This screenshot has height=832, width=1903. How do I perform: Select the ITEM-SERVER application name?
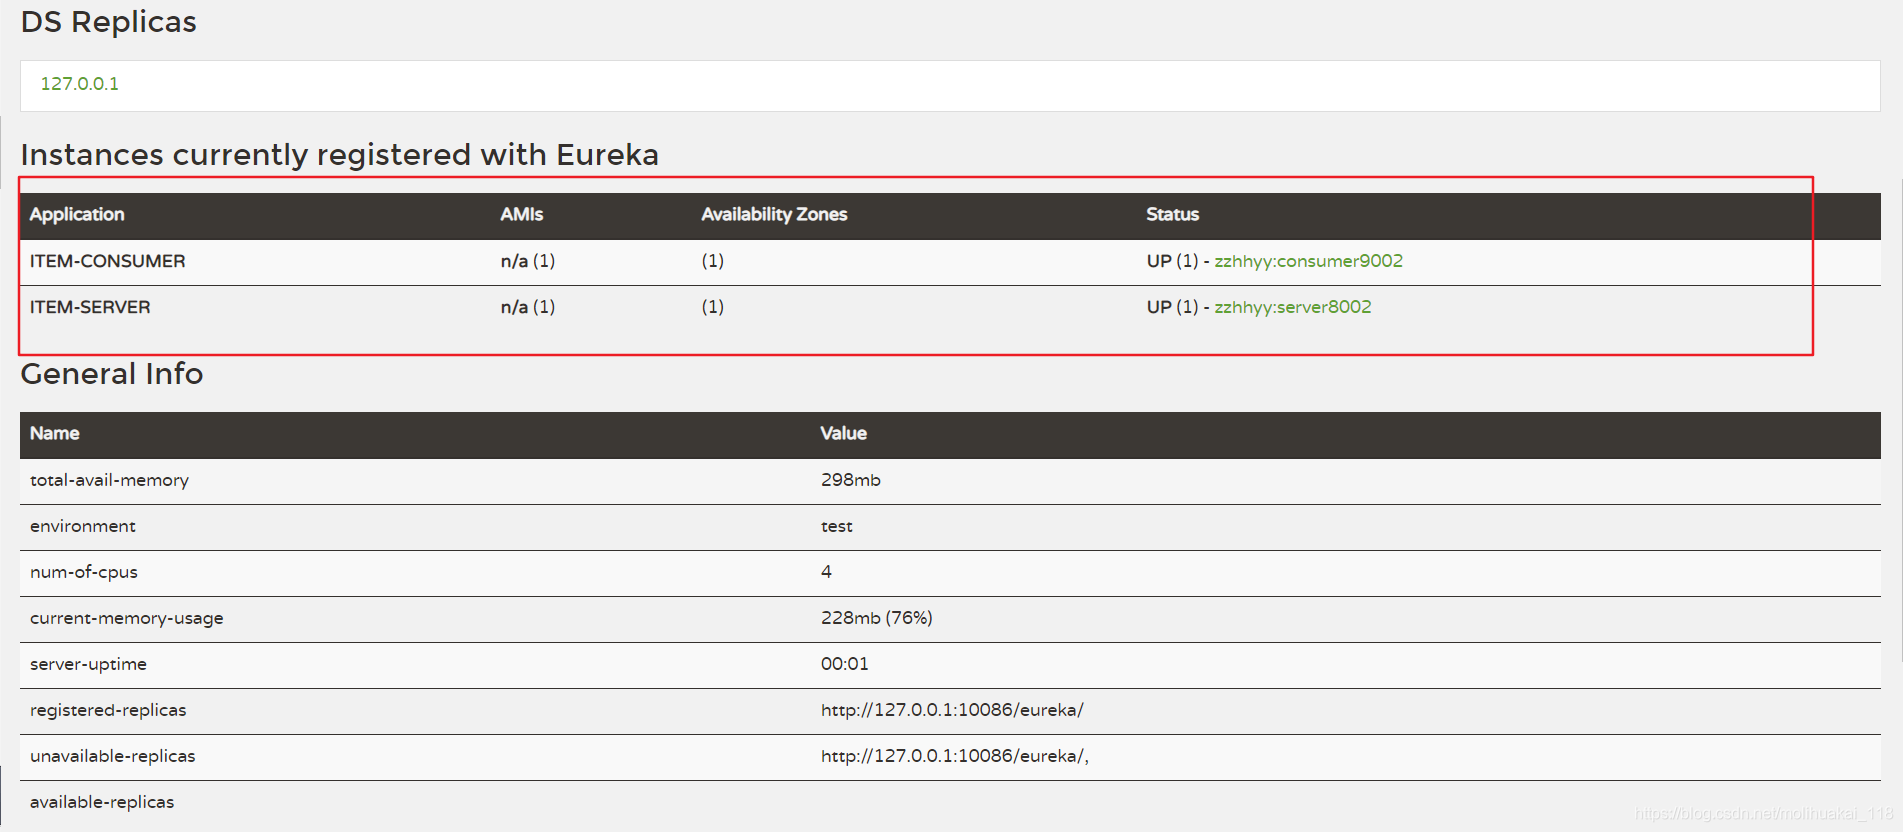pyautogui.click(x=90, y=307)
